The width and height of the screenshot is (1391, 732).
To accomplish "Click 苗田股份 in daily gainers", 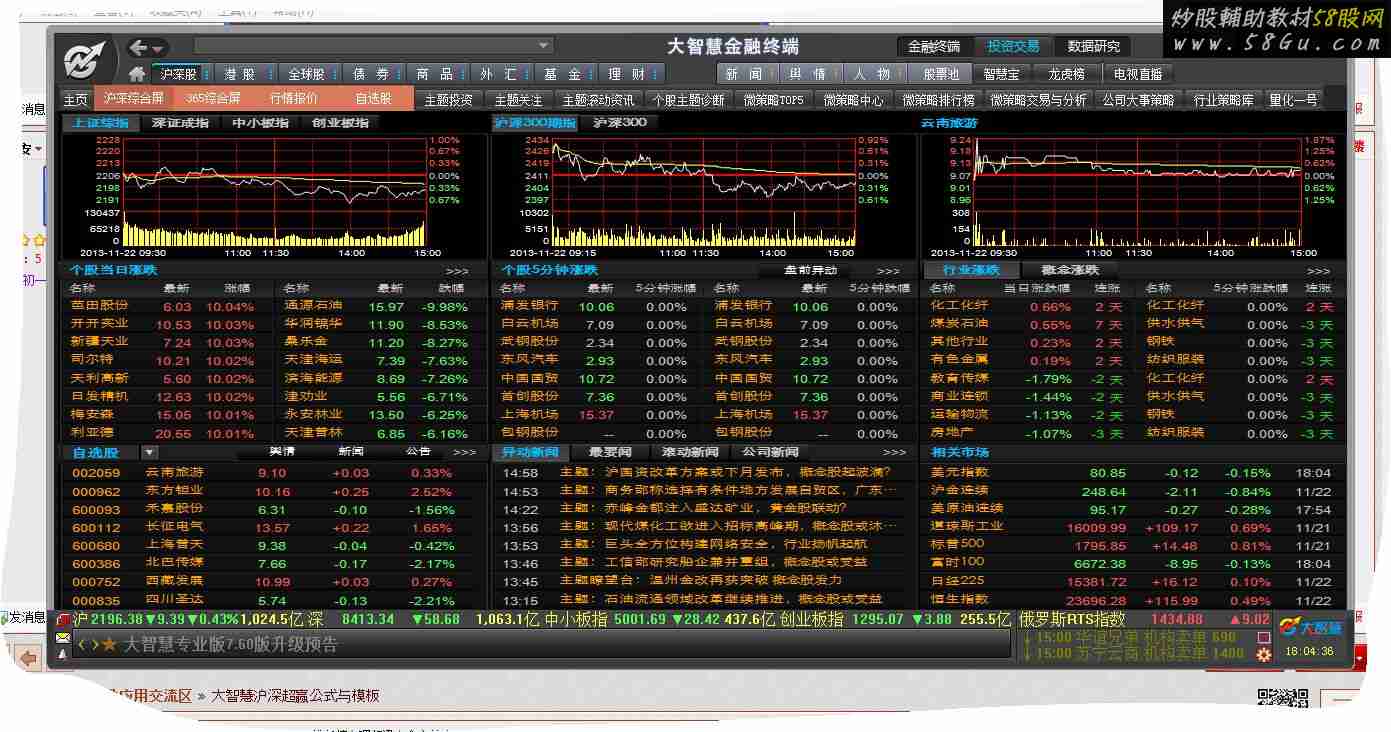I will coord(99,306).
